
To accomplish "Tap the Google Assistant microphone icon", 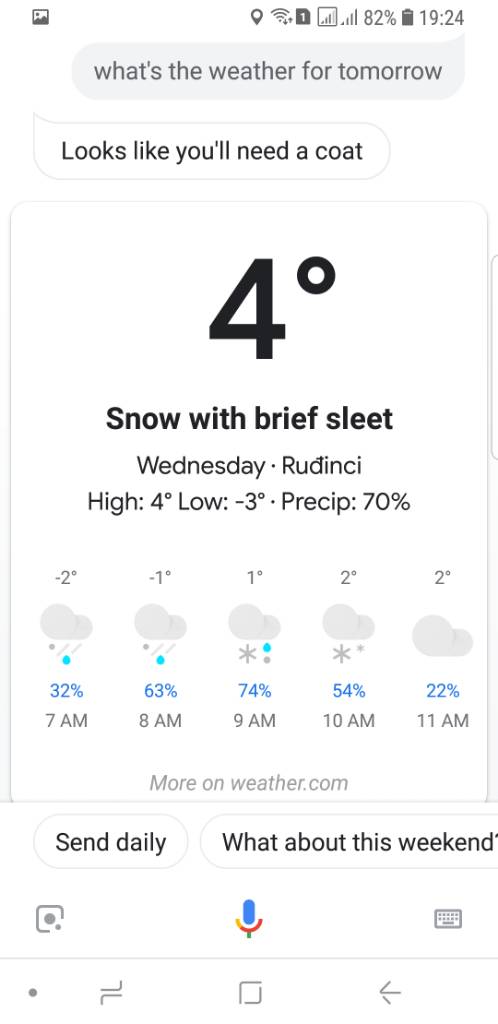I will pyautogui.click(x=249, y=918).
